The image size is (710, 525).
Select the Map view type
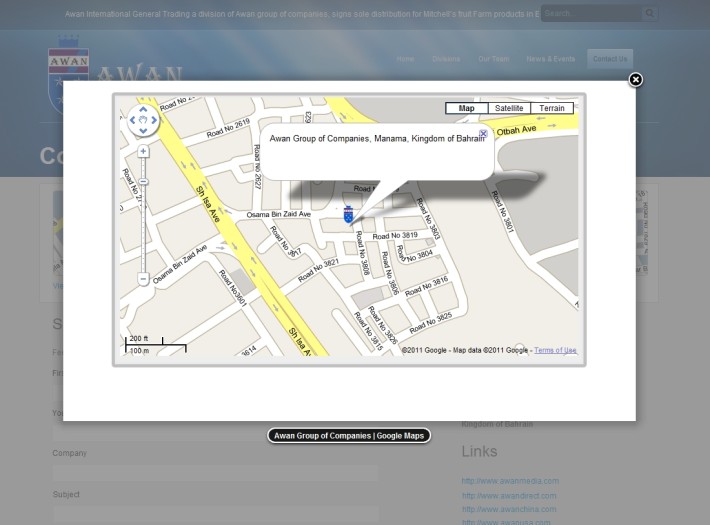(x=466, y=108)
